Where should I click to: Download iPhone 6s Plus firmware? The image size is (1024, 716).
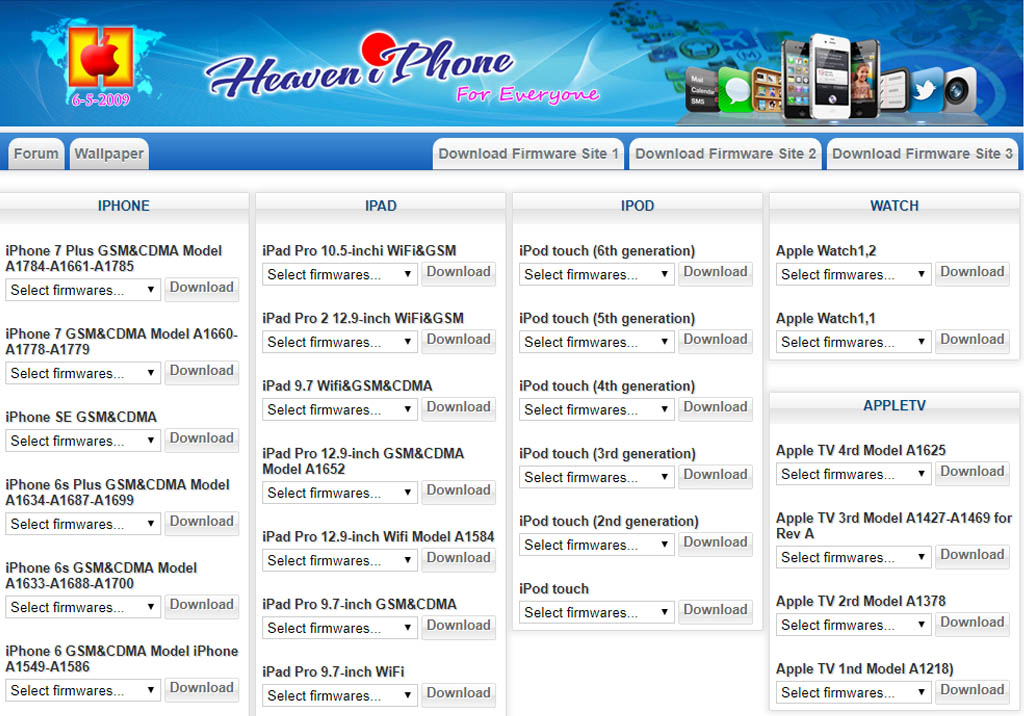click(201, 522)
